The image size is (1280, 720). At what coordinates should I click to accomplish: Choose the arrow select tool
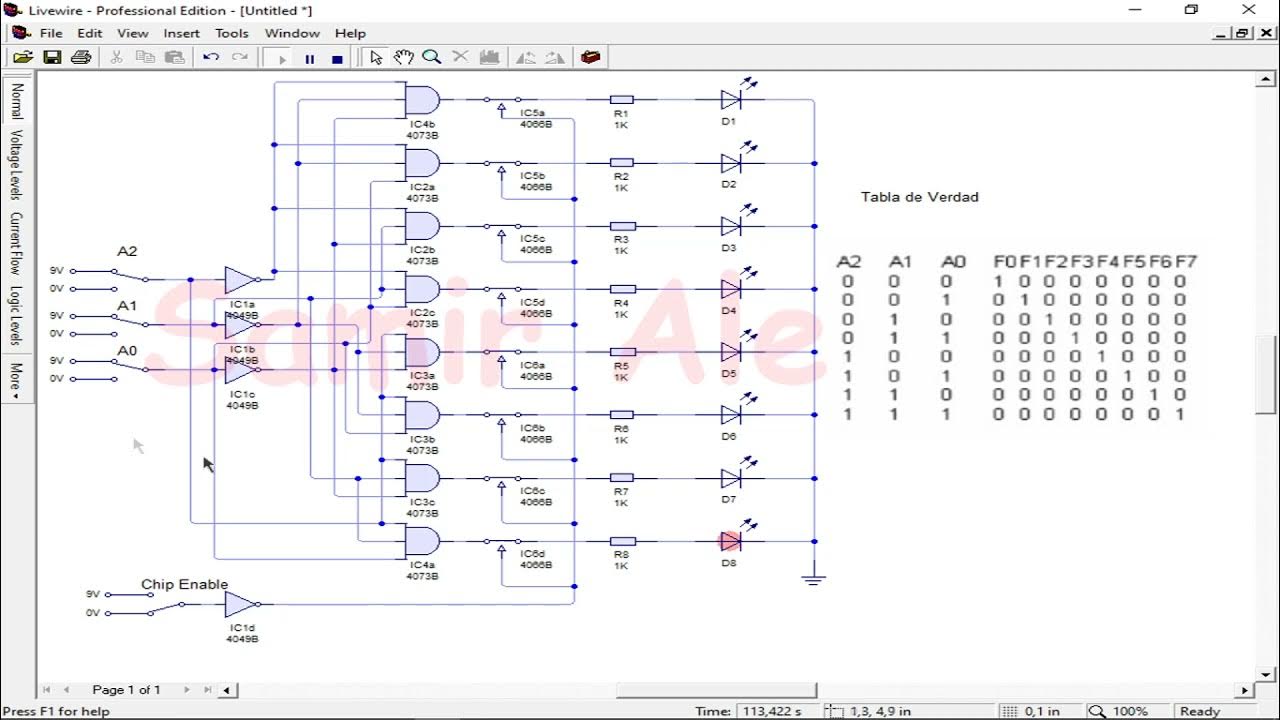(376, 58)
